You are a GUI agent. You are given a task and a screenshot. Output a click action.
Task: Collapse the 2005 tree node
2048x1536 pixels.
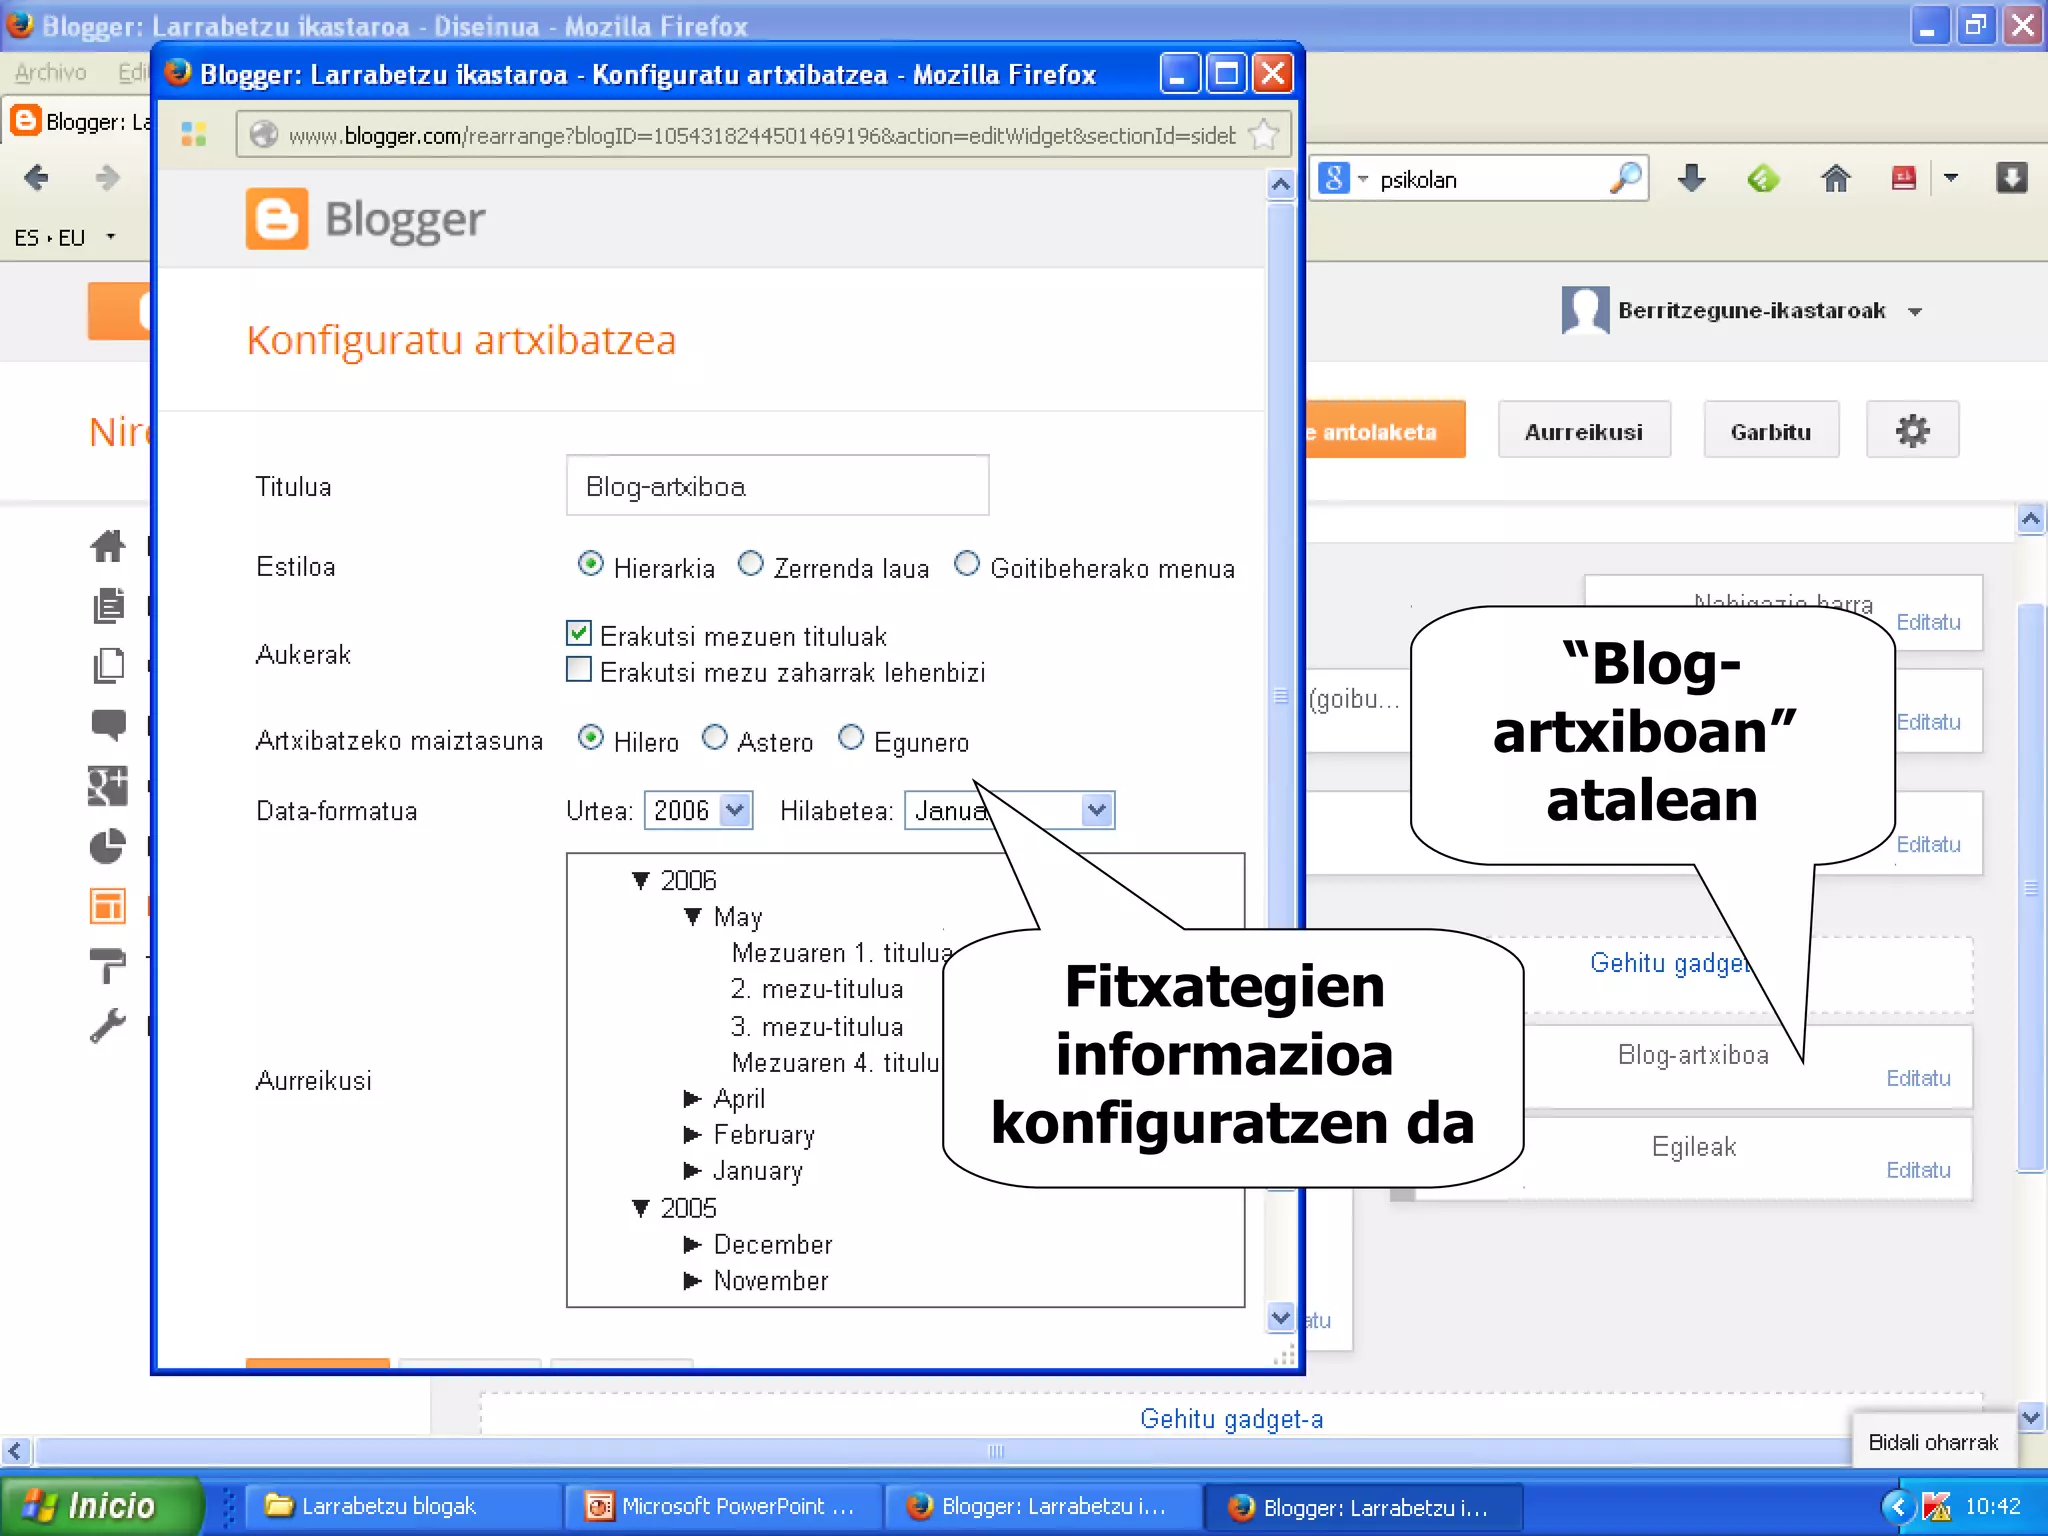tap(641, 1209)
